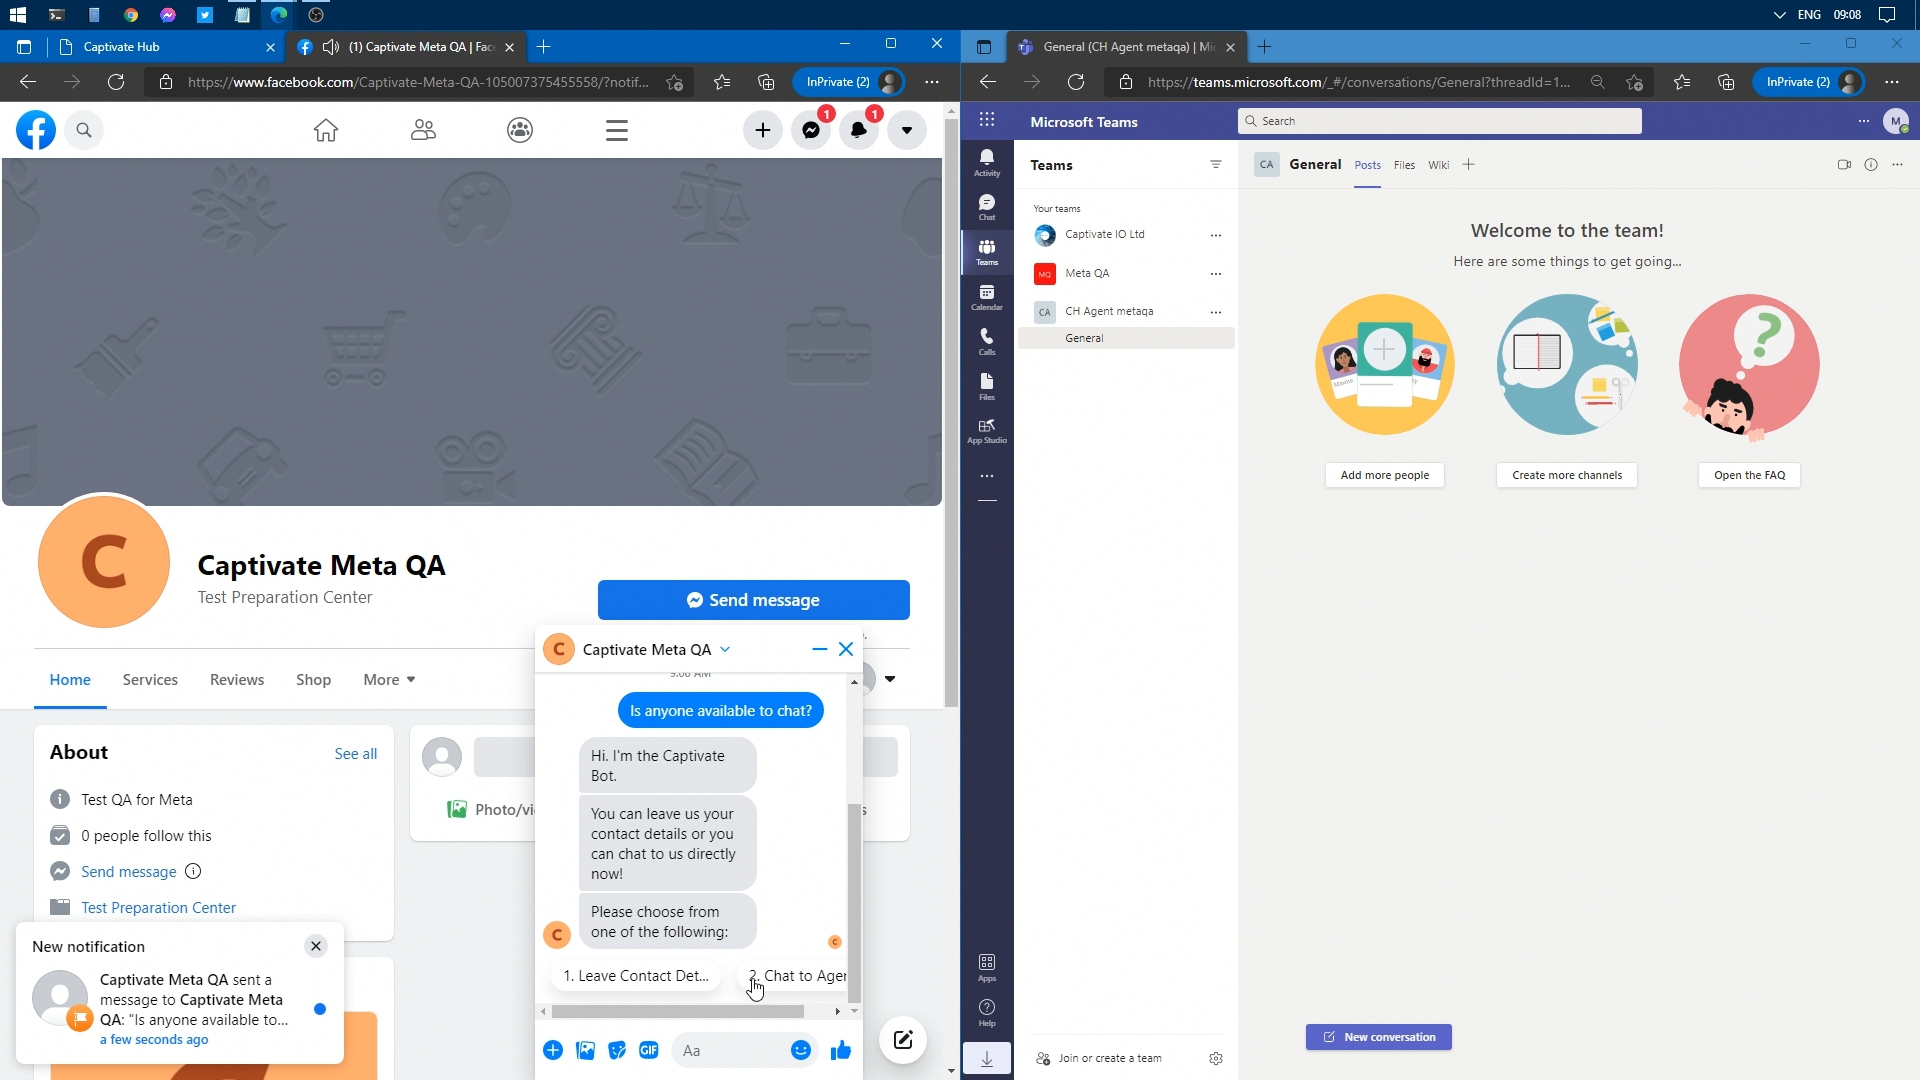Expand Captivate Meta QA chat header chevron
The image size is (1920, 1080).
point(725,649)
